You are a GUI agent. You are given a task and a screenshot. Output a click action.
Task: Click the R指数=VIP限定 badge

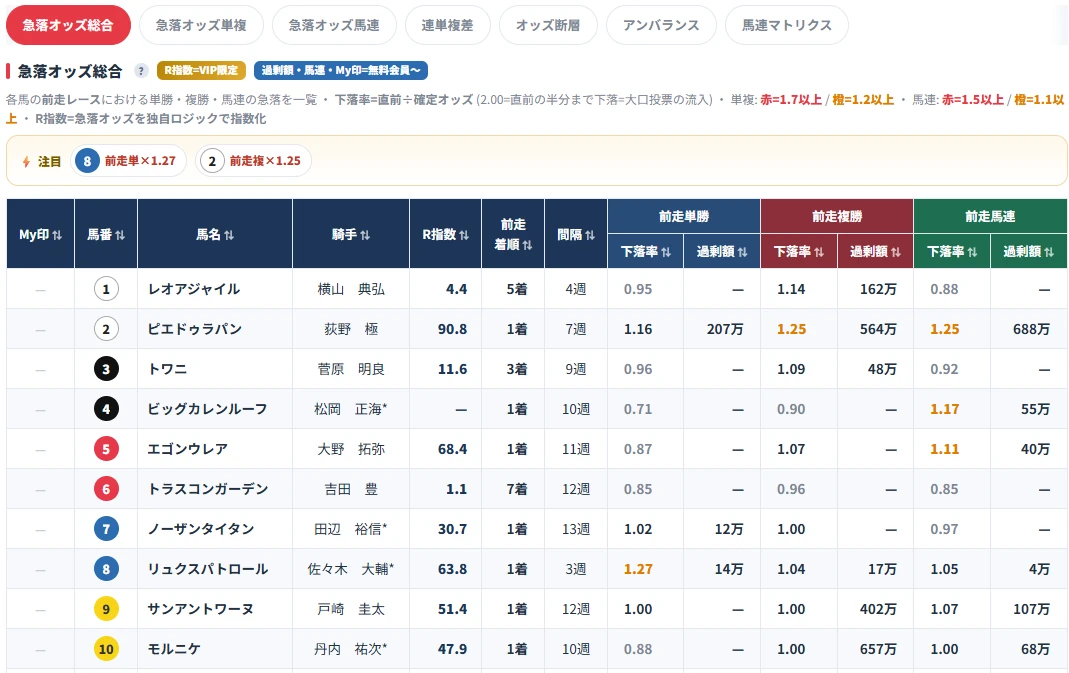[201, 70]
